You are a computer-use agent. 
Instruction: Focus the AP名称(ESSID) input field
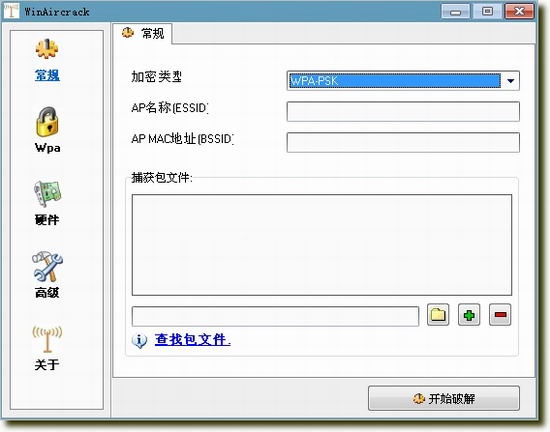click(403, 112)
